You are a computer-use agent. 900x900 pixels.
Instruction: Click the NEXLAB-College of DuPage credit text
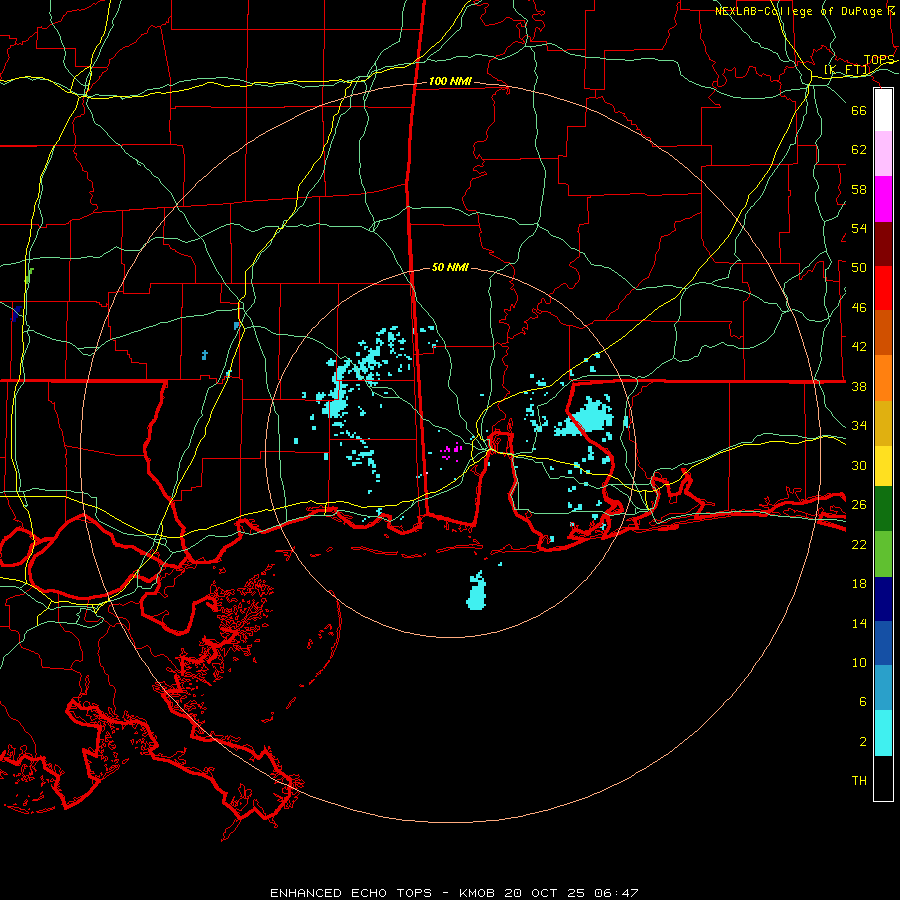[804, 11]
